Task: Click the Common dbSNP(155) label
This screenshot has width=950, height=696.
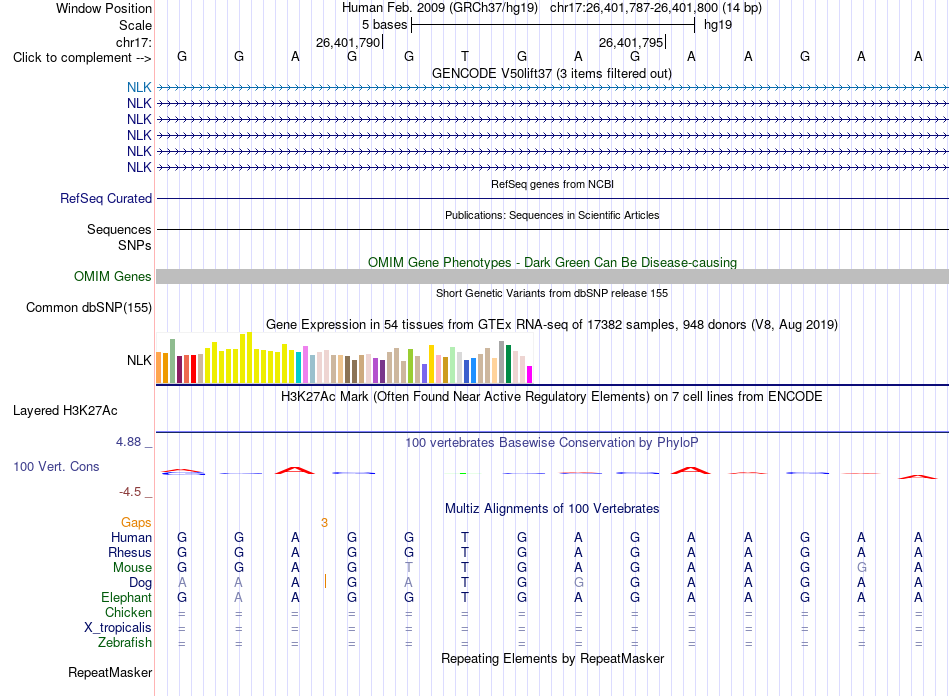Action: (89, 307)
